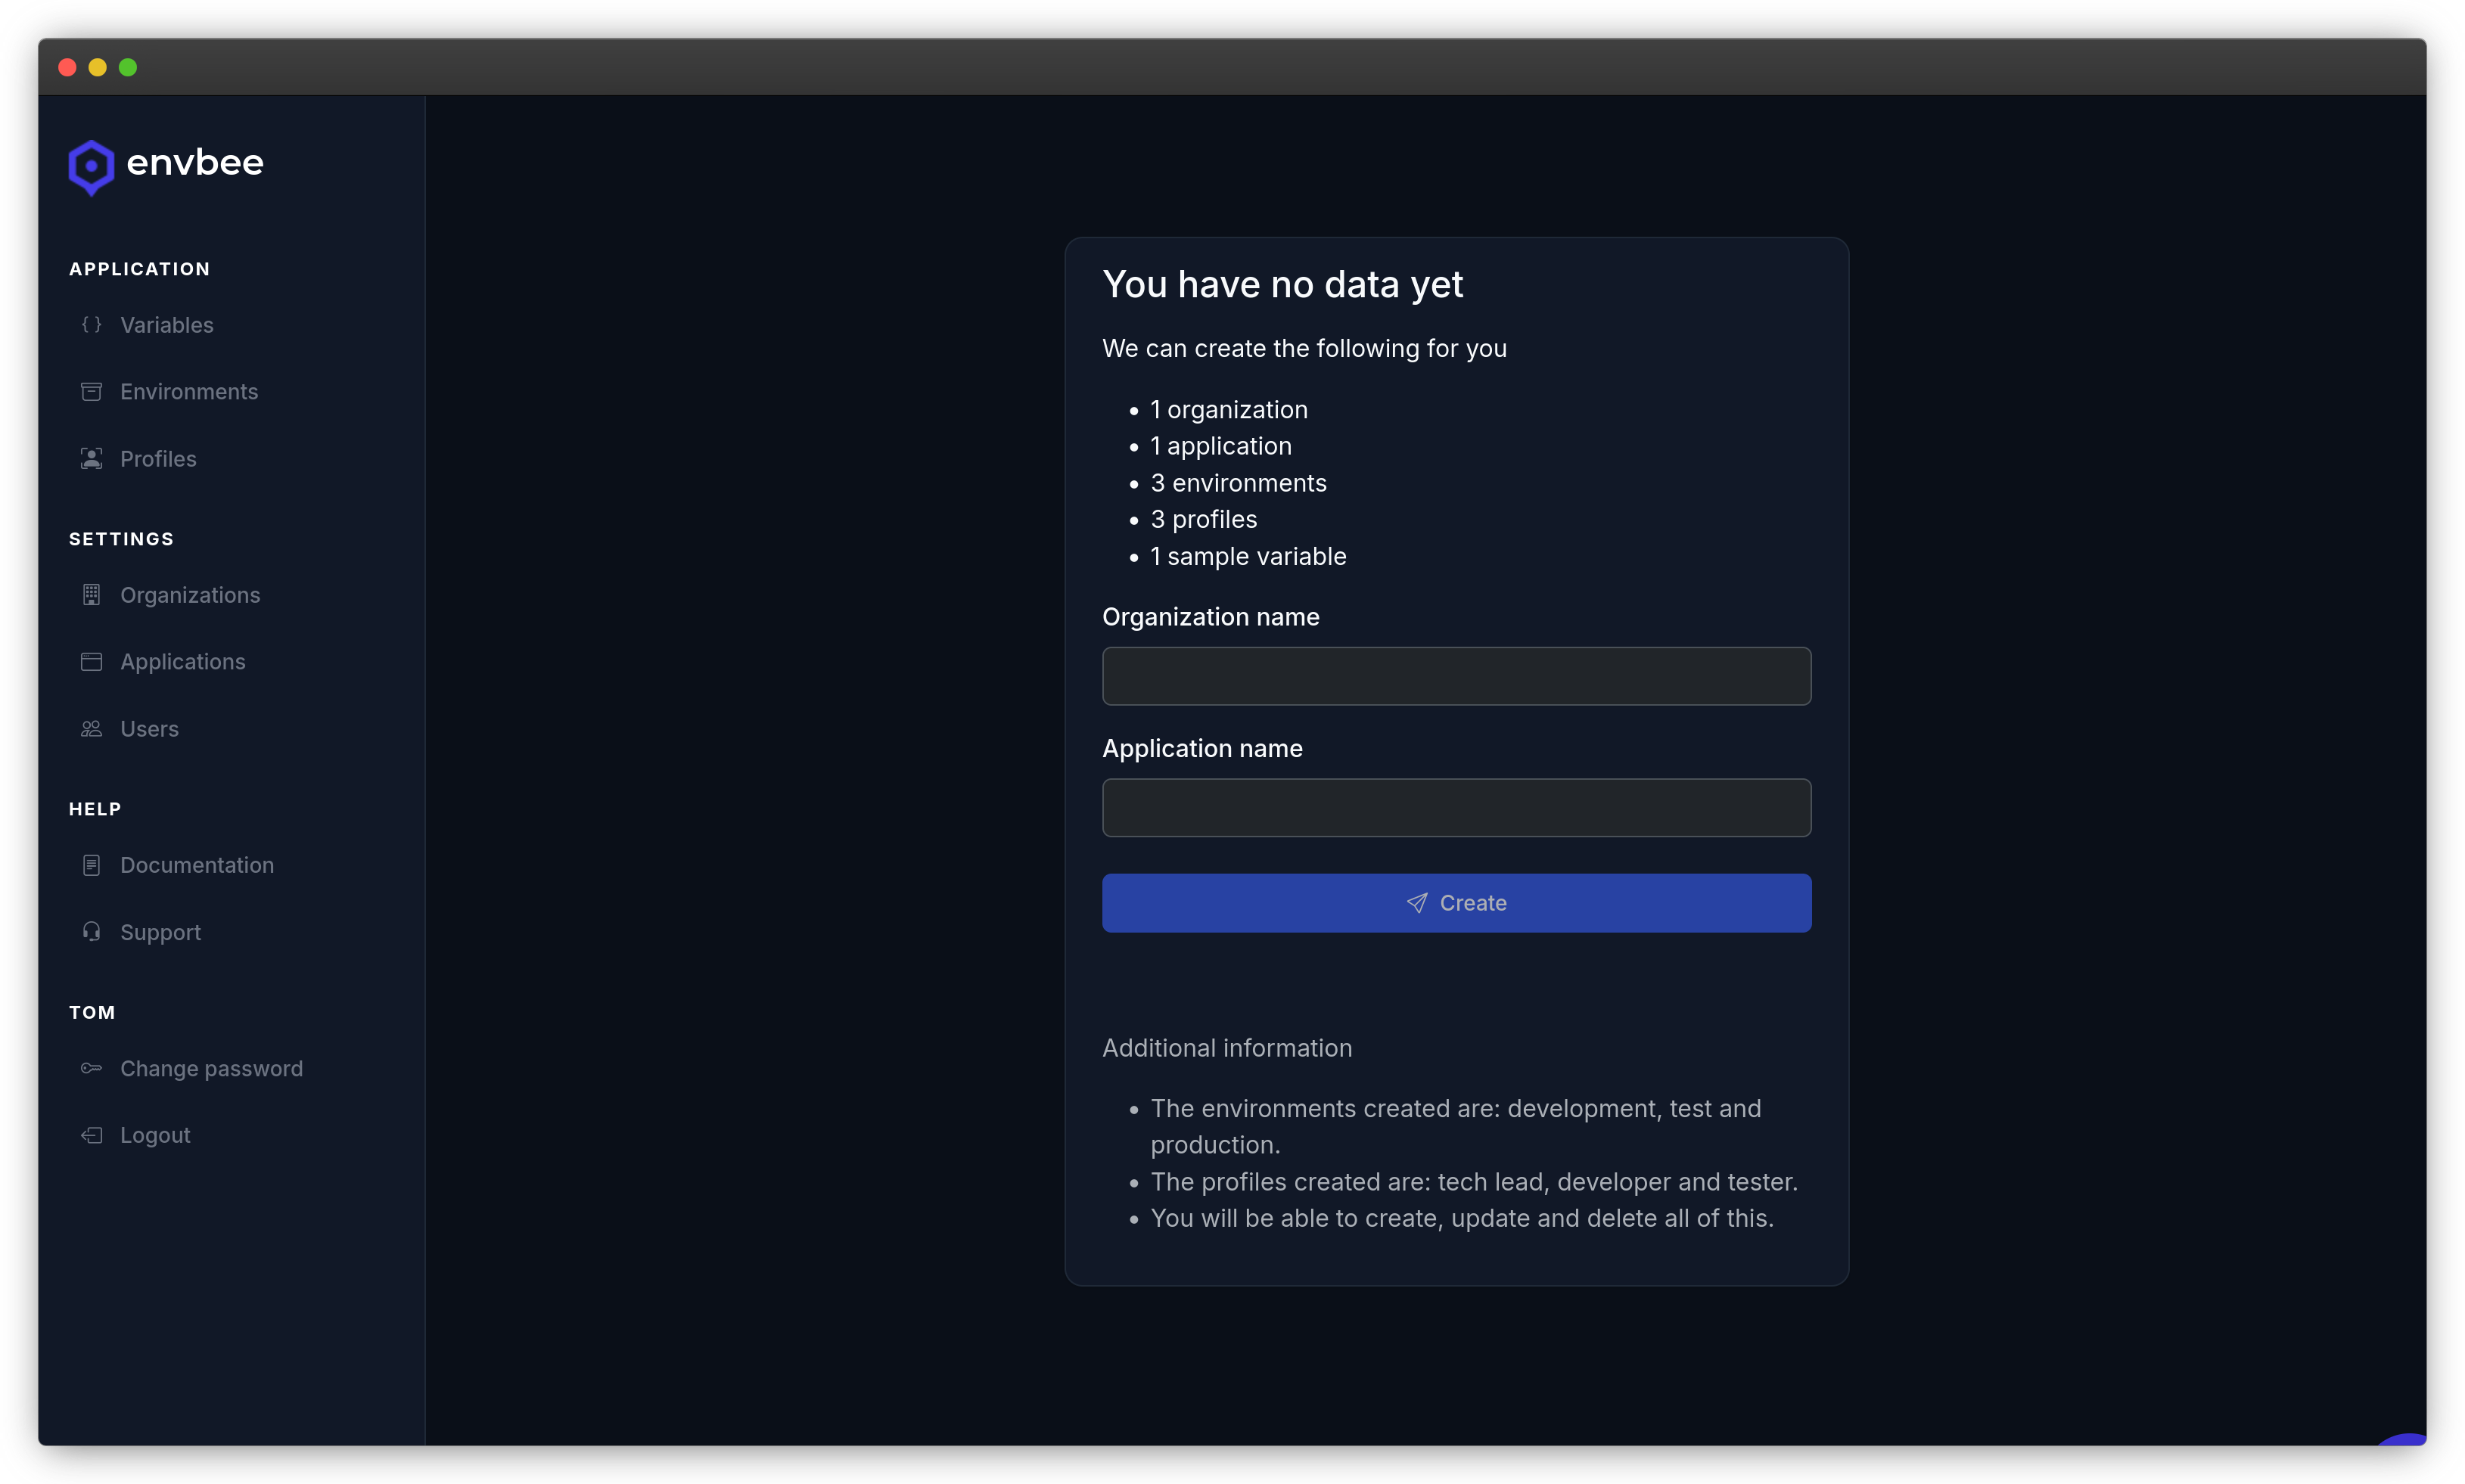Viewport: 2465px width, 1484px height.
Task: Select Change password in sidebar
Action: [211, 1068]
